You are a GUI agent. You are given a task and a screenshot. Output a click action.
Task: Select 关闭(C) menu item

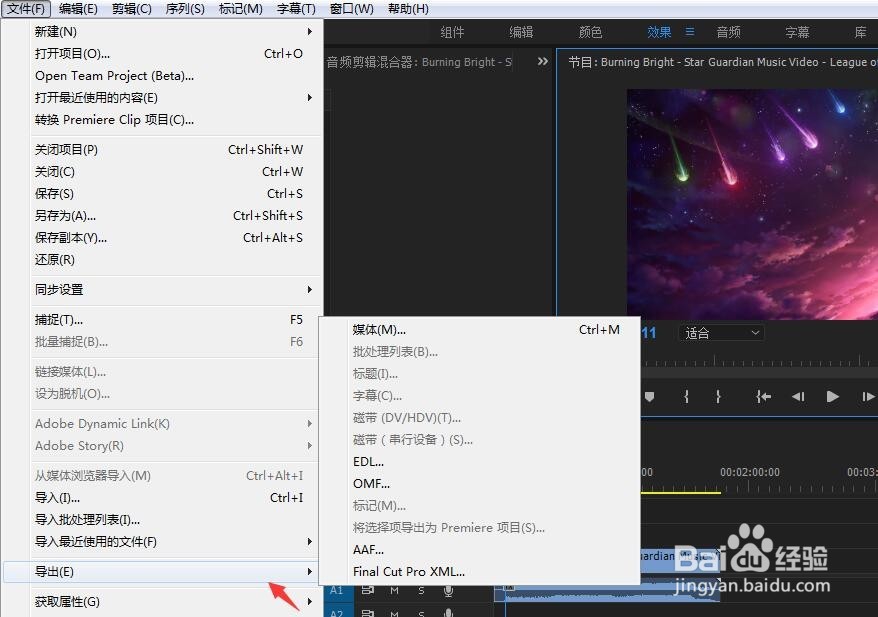pos(162,171)
